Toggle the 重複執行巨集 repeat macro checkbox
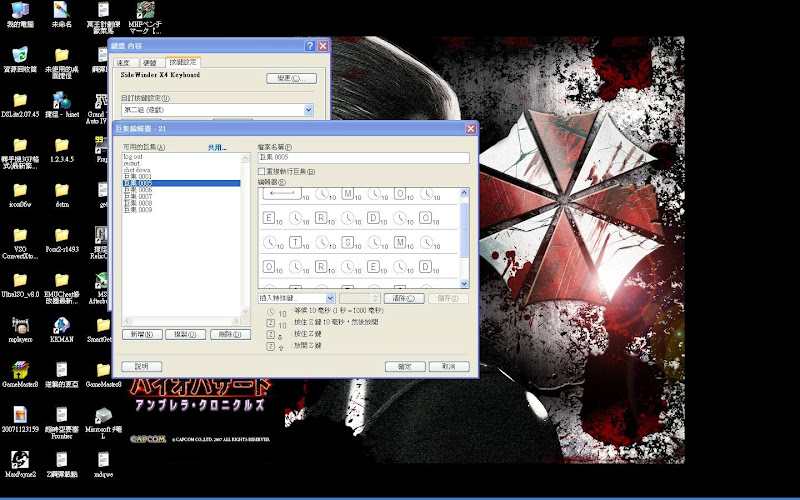Screen dimensions: 800x500 tap(262, 171)
